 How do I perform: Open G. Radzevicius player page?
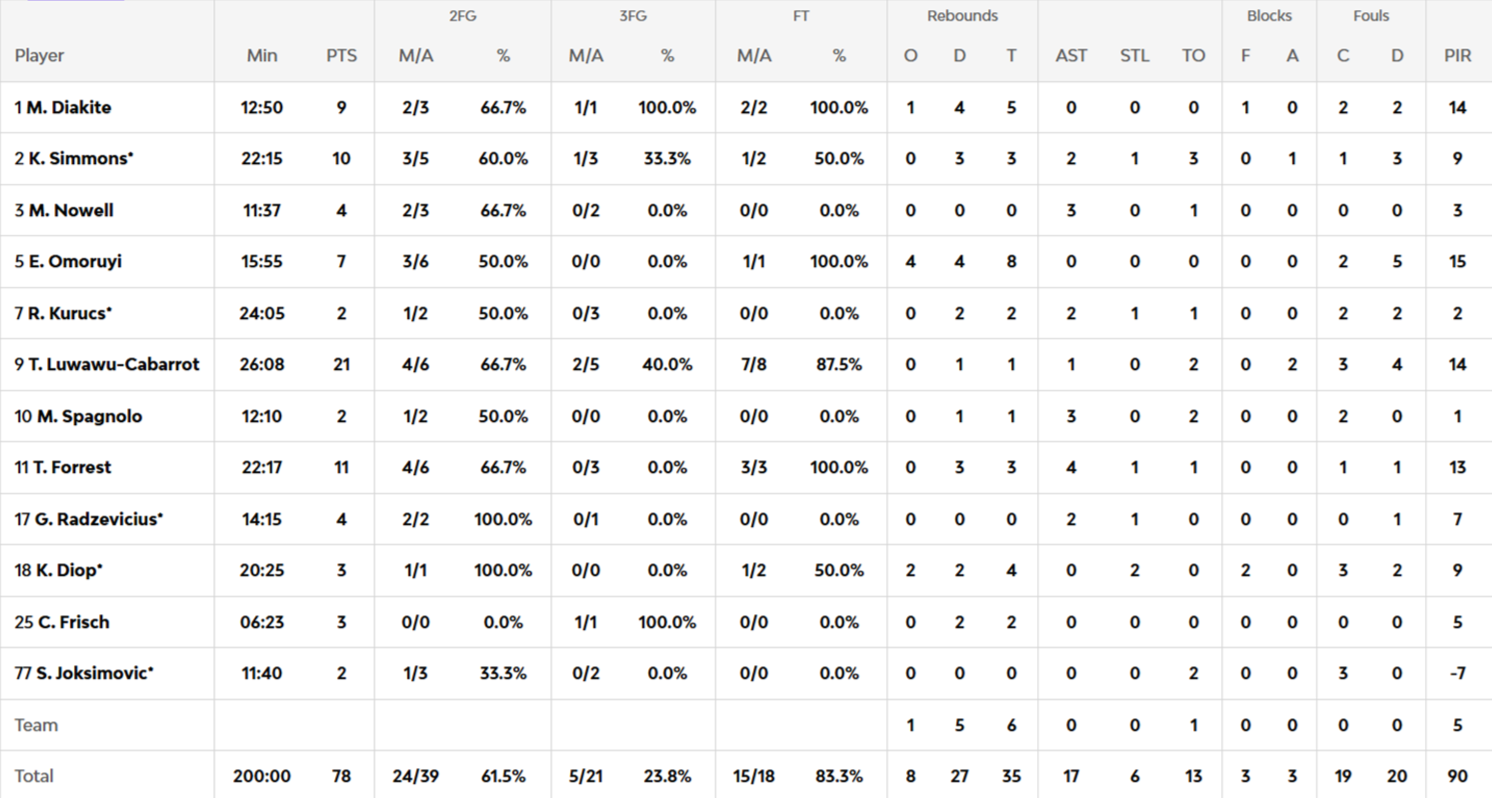[x=99, y=520]
